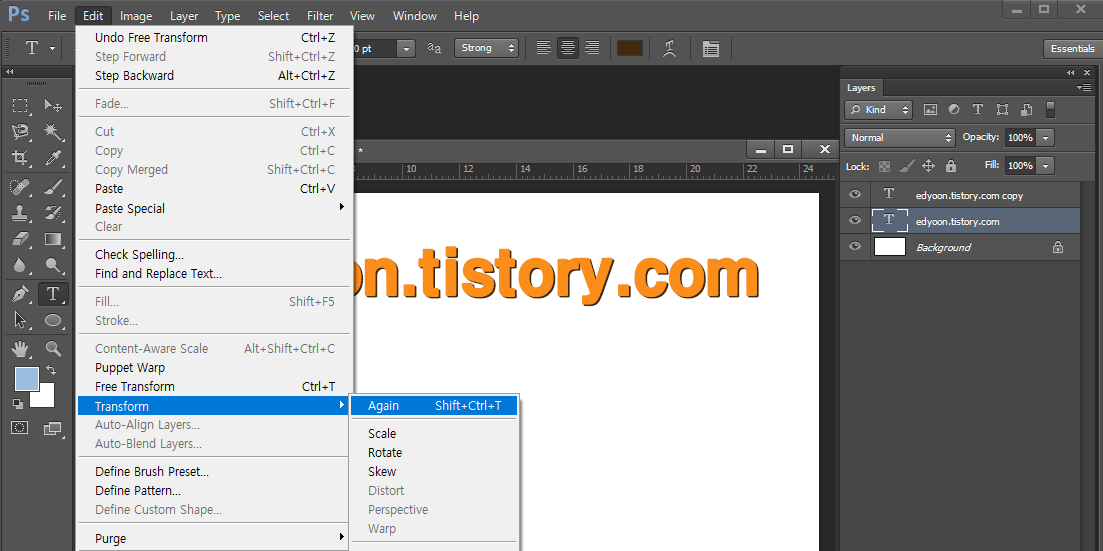The width and height of the screenshot is (1103, 551).
Task: Select the Magic Wand tool
Action: click(53, 131)
